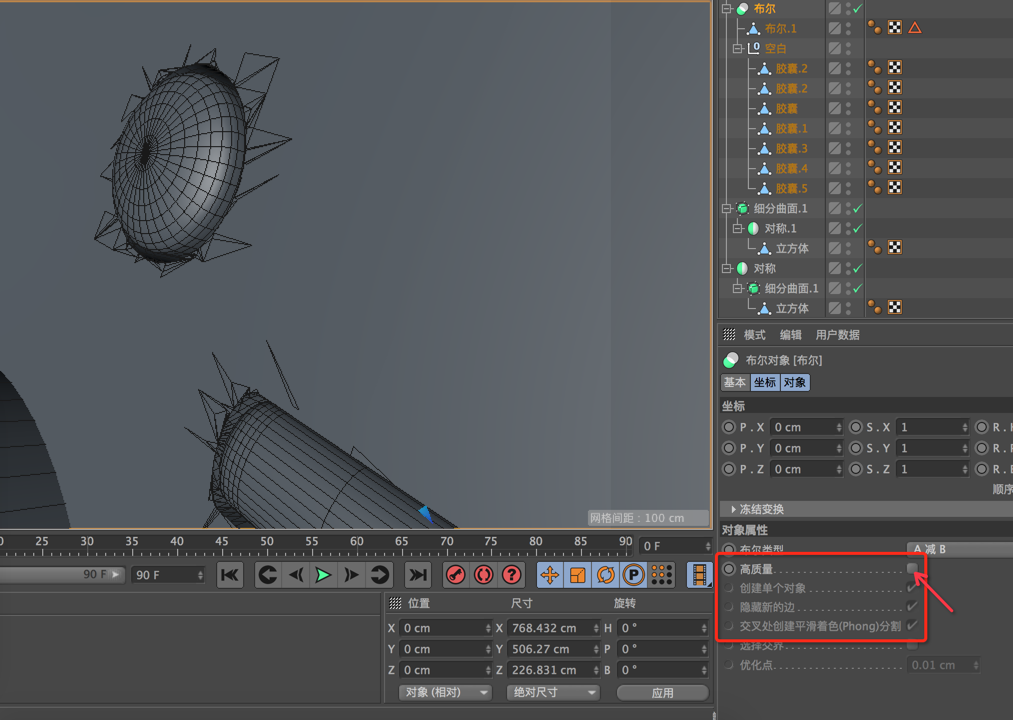
Task: Toggle point-level animation dots icon
Action: 662,575
